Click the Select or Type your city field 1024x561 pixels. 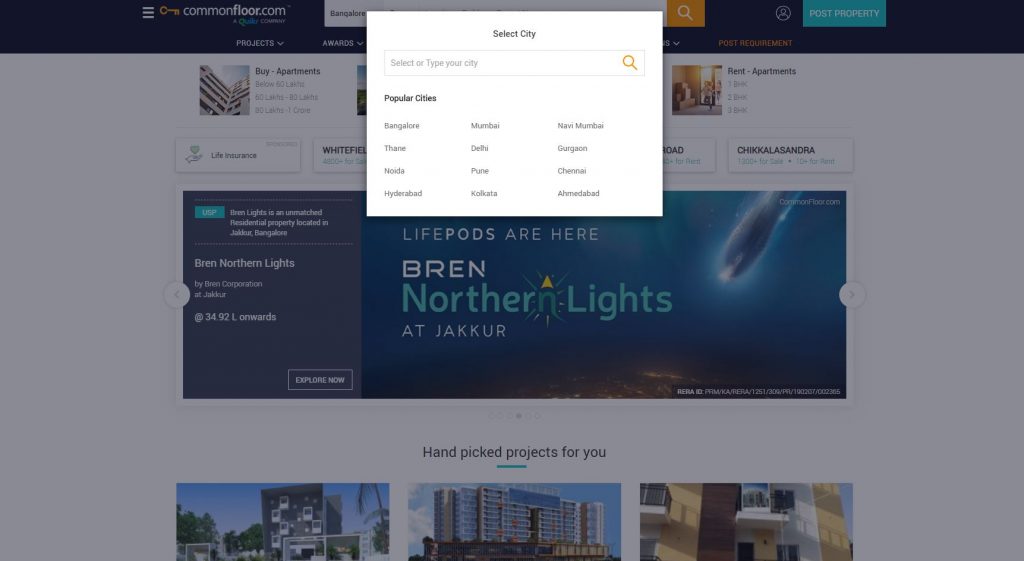pyautogui.click(x=514, y=63)
